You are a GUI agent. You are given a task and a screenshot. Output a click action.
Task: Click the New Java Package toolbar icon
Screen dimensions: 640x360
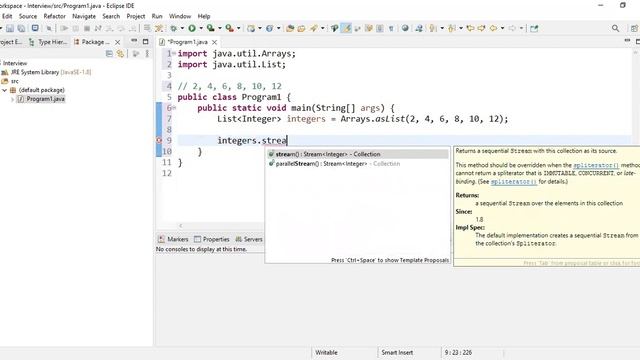point(251,28)
